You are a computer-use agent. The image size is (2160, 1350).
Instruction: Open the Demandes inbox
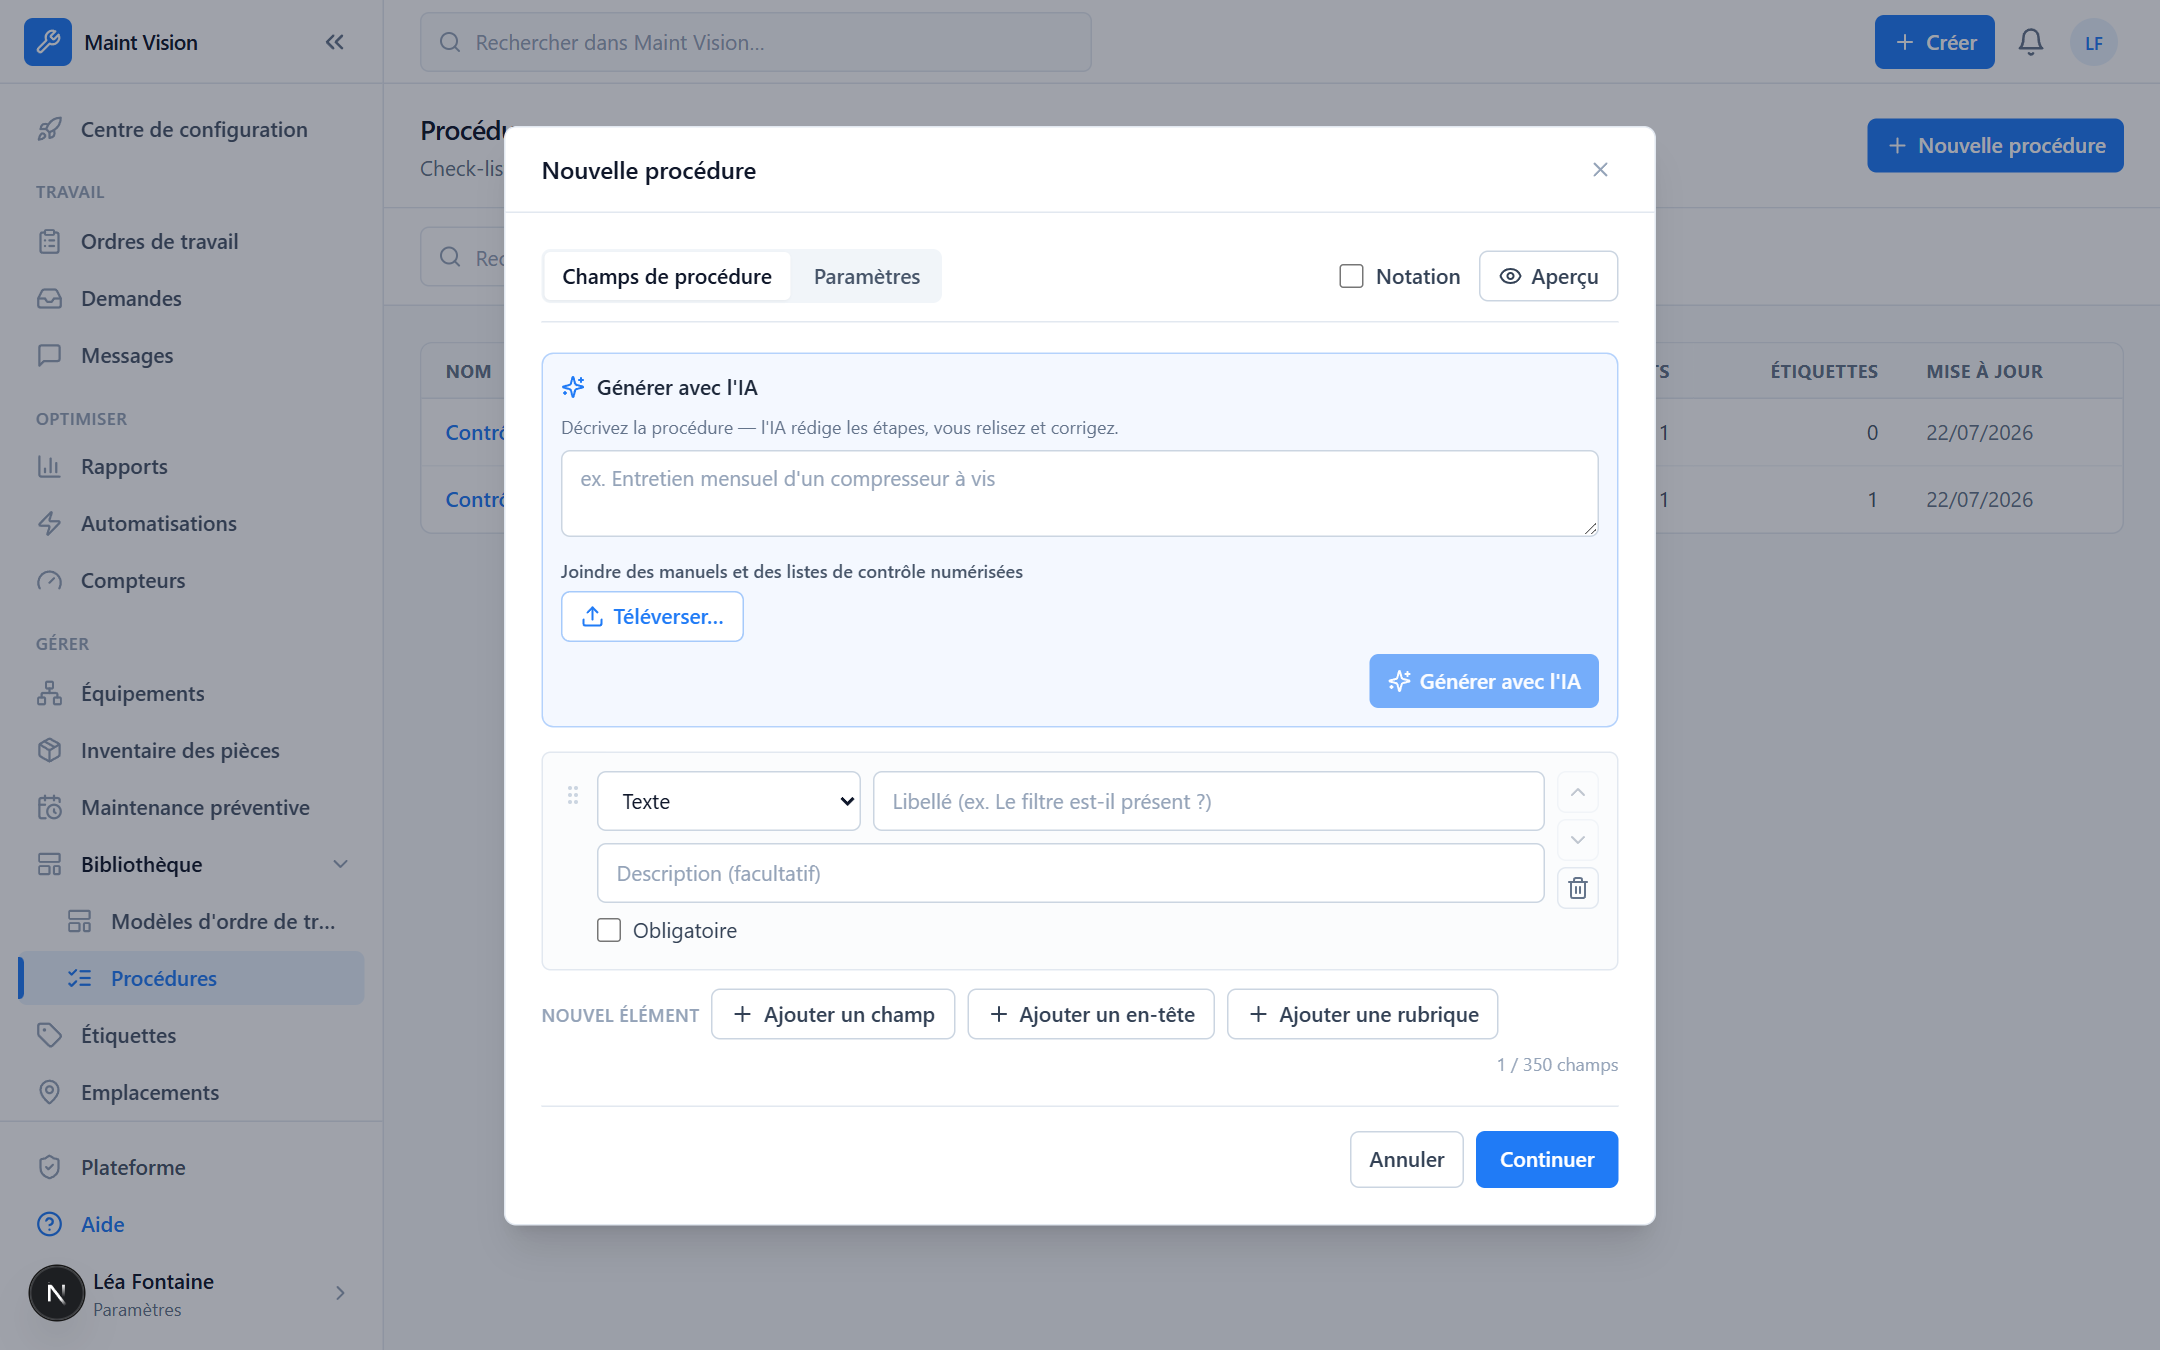point(191,298)
